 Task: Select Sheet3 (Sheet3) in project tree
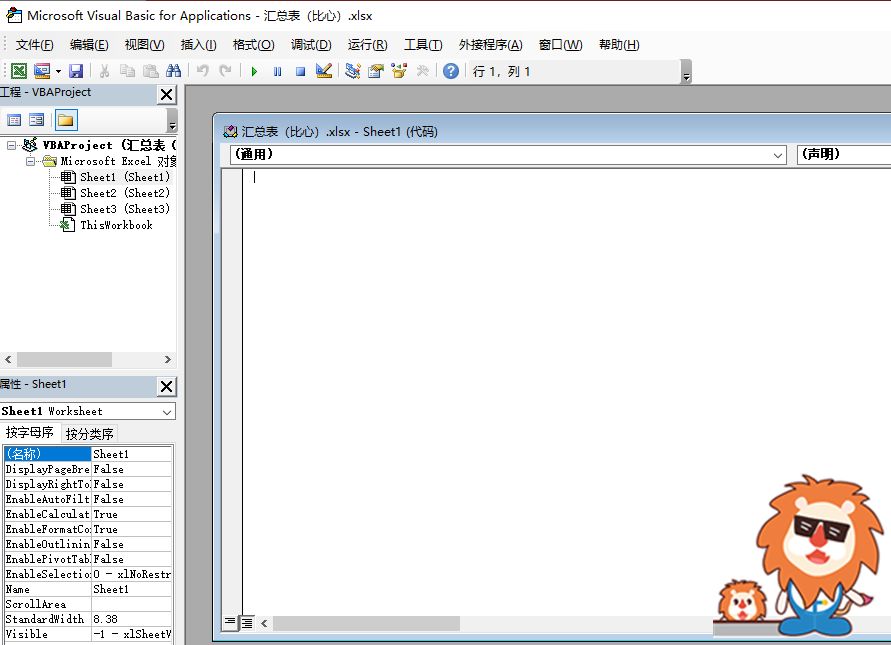pyautogui.click(x=124, y=209)
